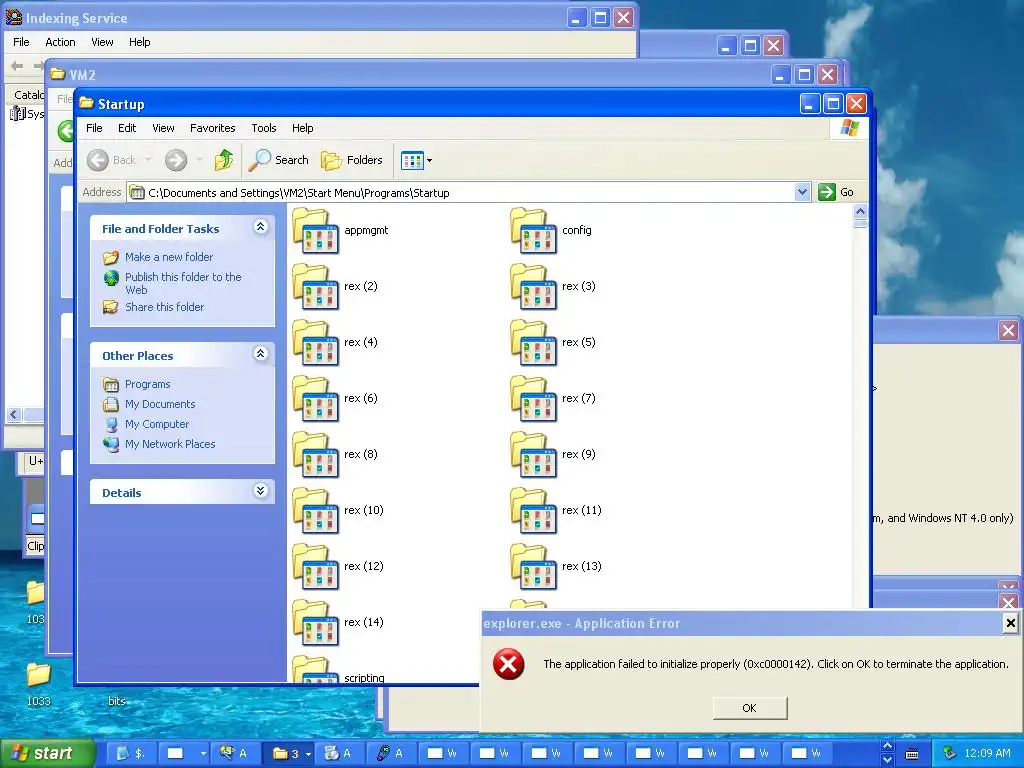Screen dimensions: 1024x768
Task: Click OK in Application Error dialog
Action: click(x=750, y=708)
